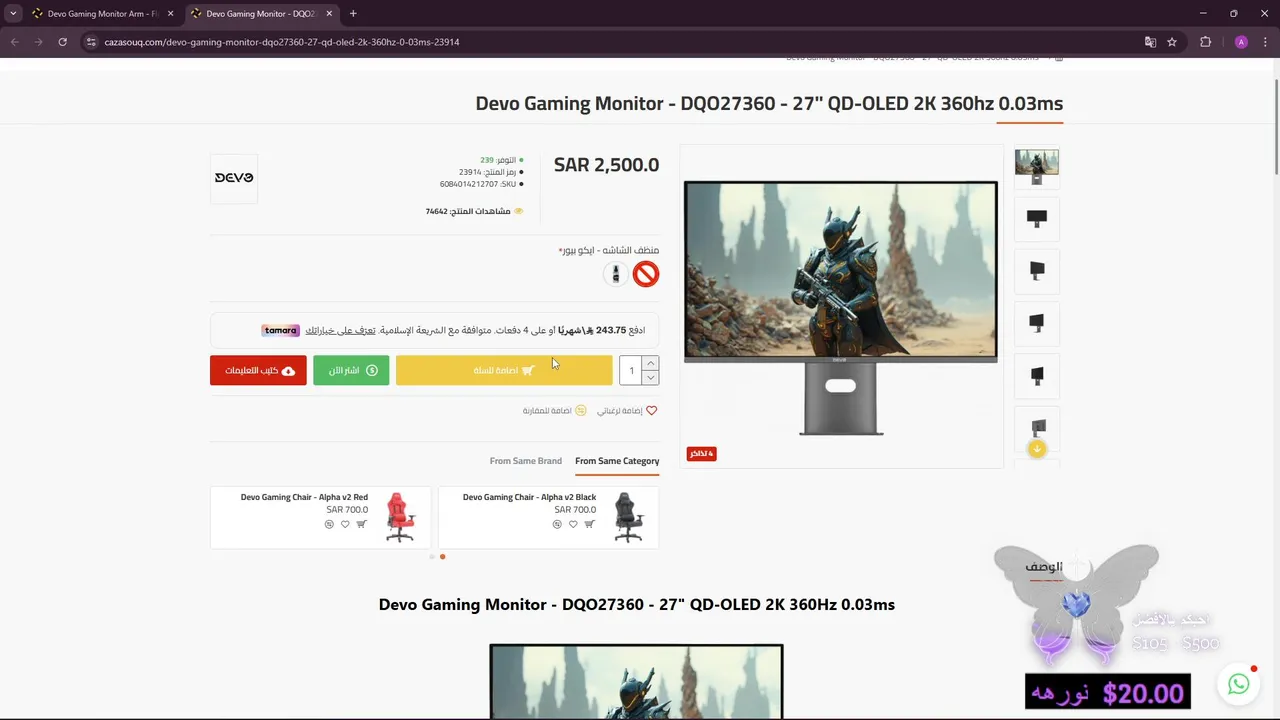
Task: Select the Eco Pure screen cleaner bottle option
Action: click(x=616, y=274)
